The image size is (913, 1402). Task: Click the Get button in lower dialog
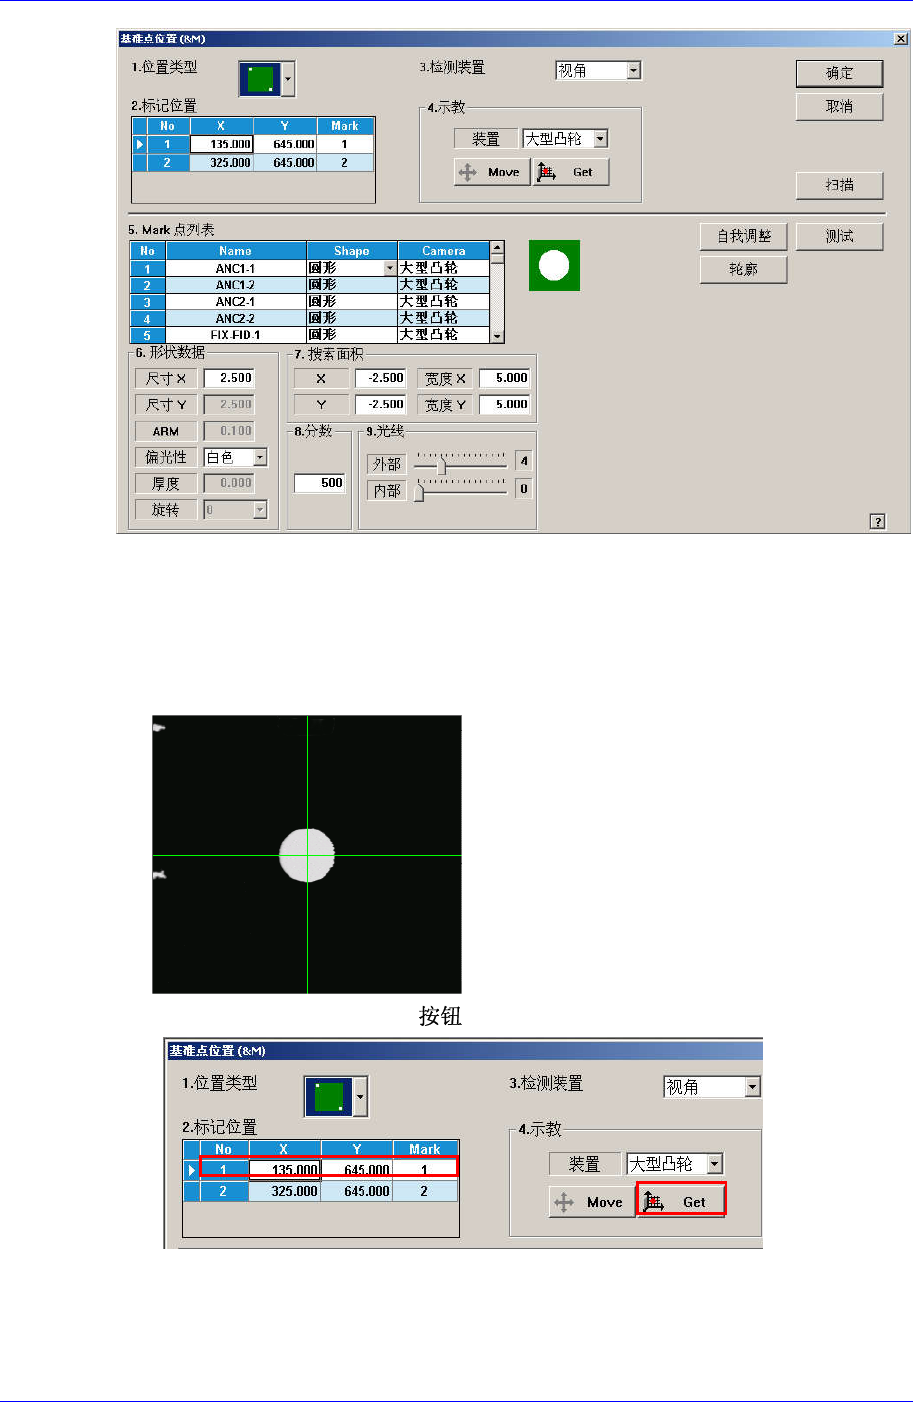point(682,1202)
